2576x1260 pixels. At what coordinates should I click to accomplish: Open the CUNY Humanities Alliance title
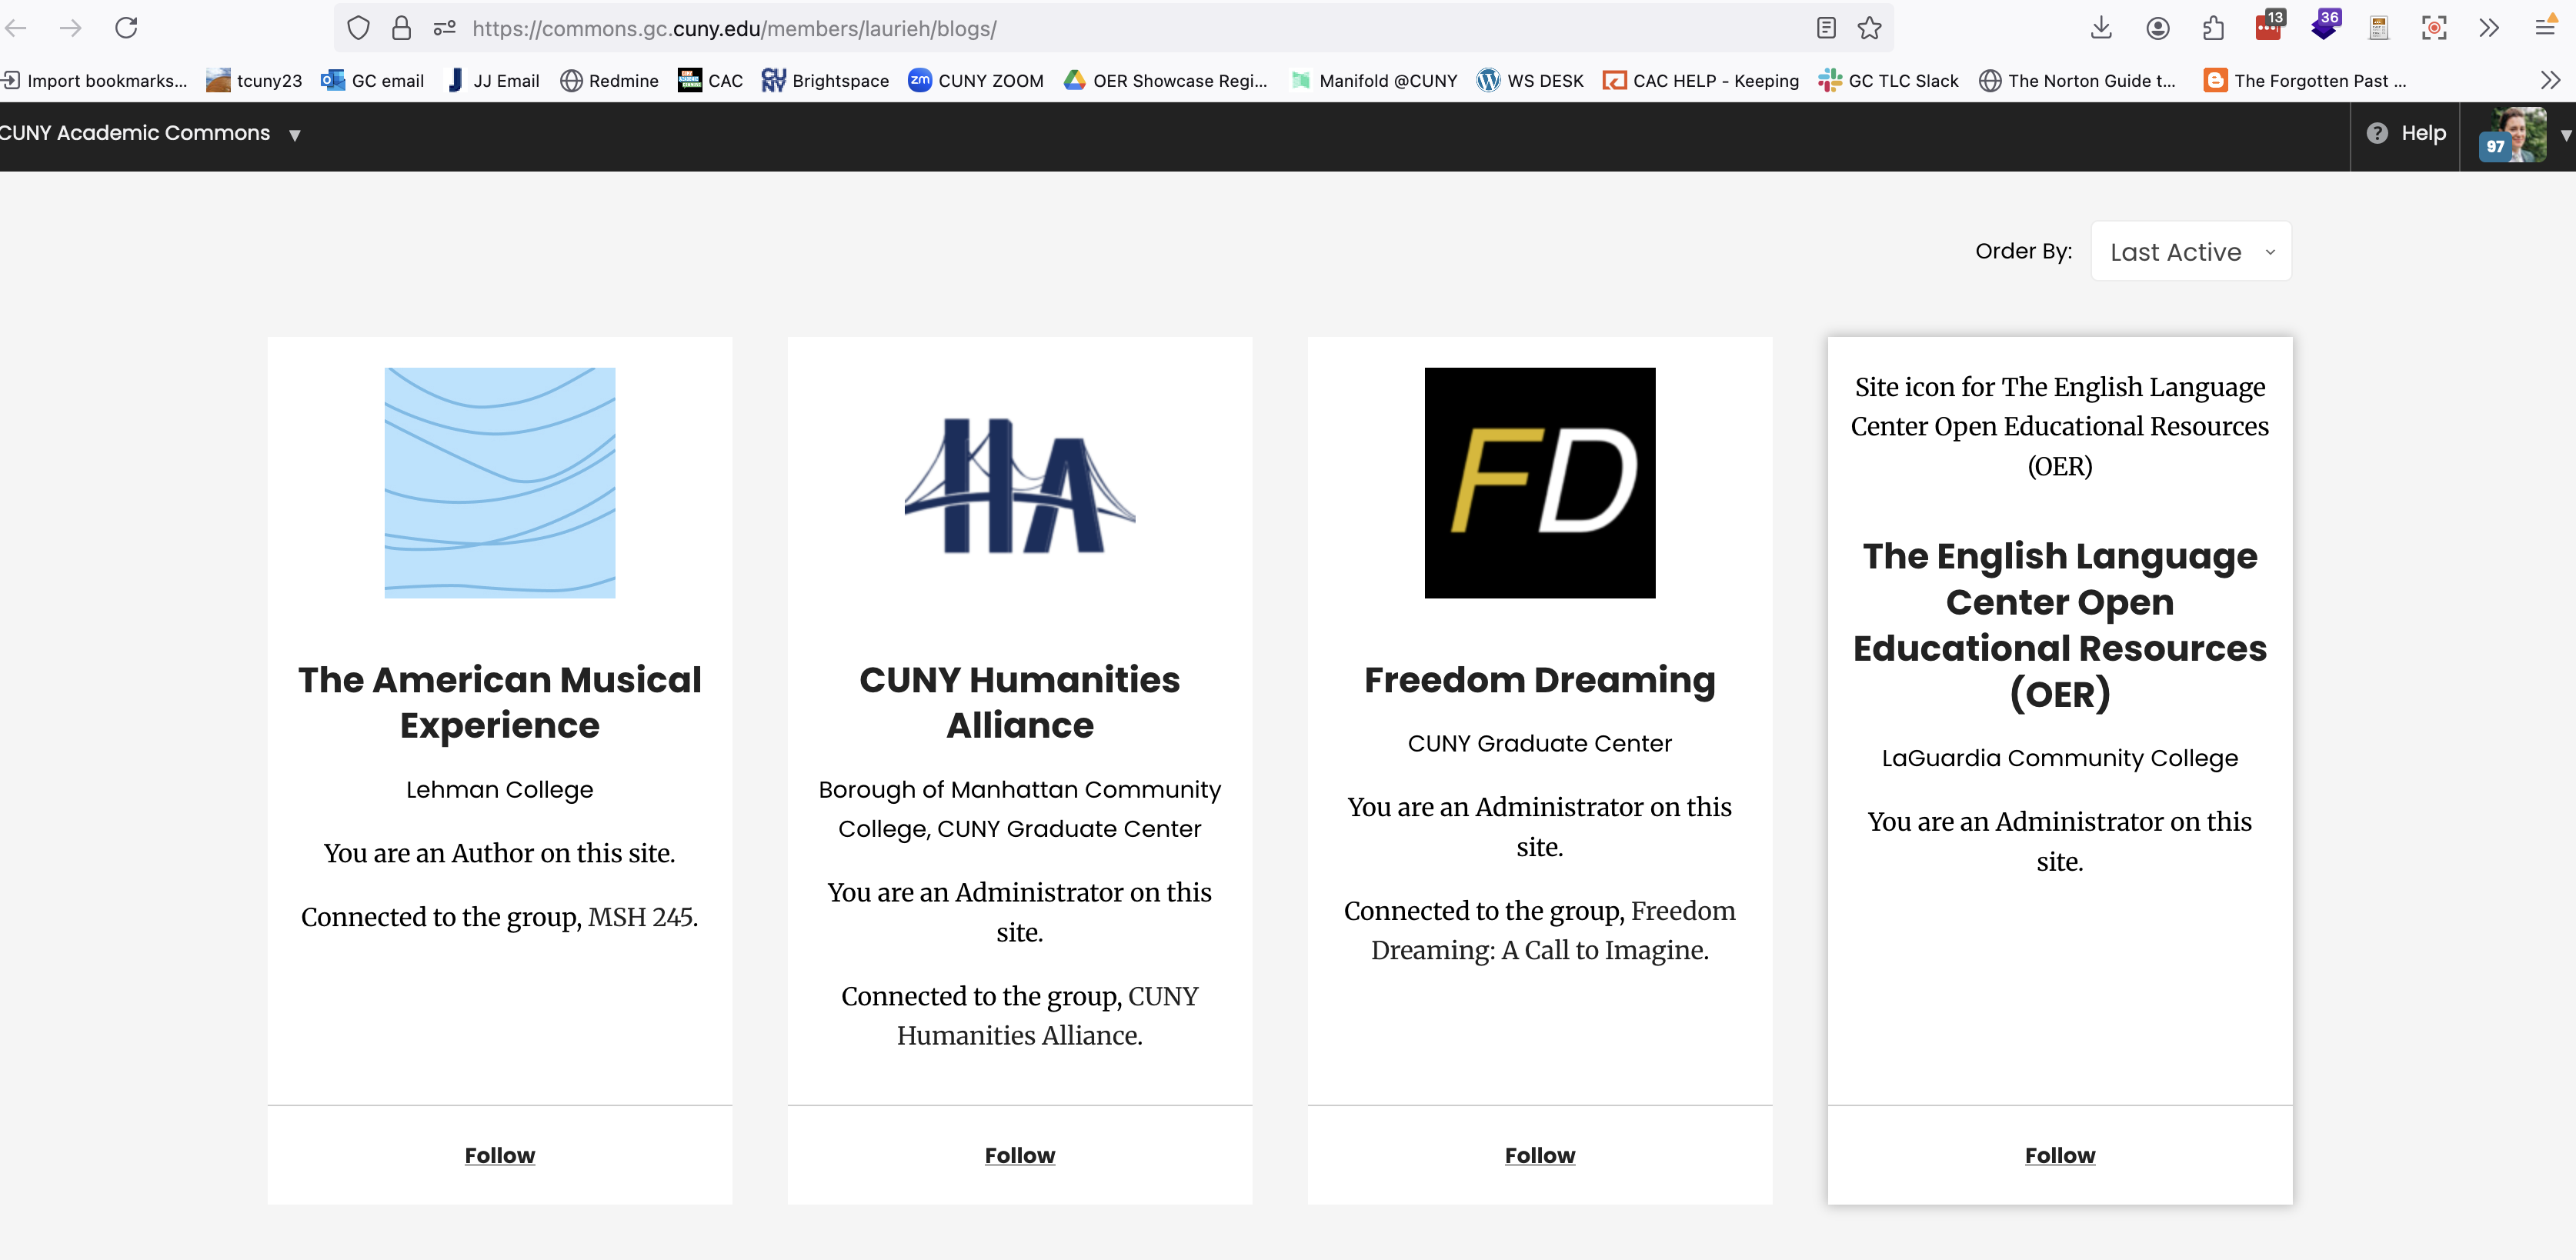1020,702
